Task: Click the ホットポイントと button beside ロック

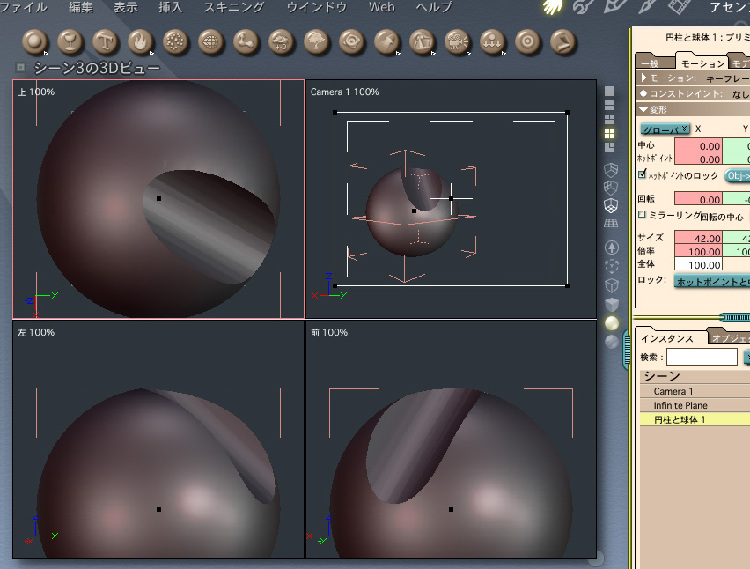Action: [x=712, y=281]
